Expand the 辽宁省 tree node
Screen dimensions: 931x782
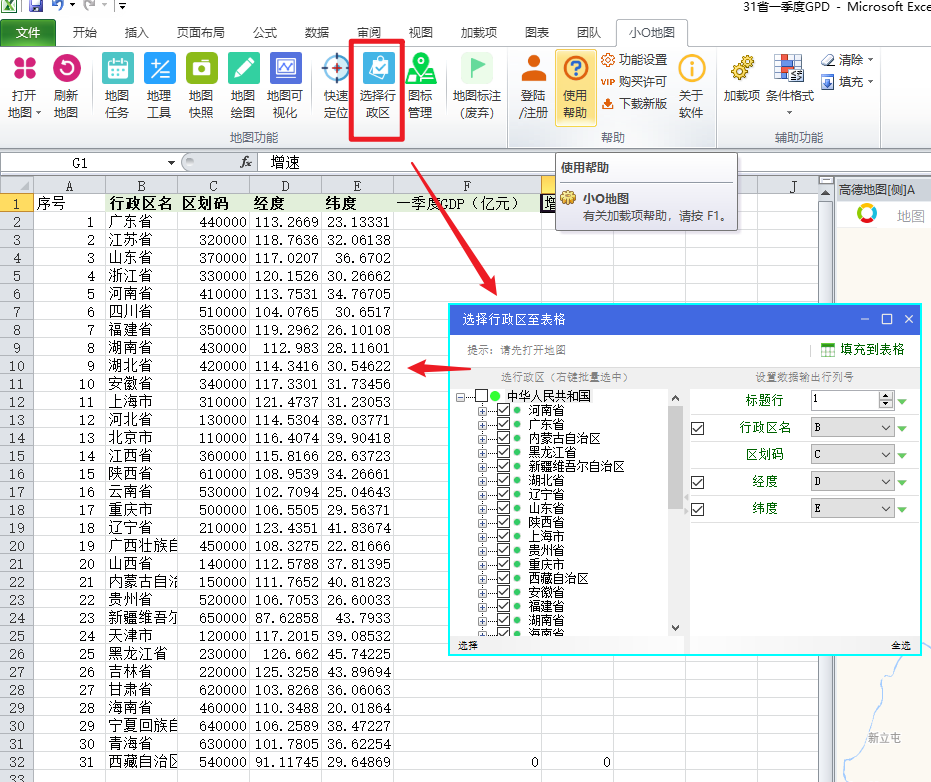click(482, 495)
